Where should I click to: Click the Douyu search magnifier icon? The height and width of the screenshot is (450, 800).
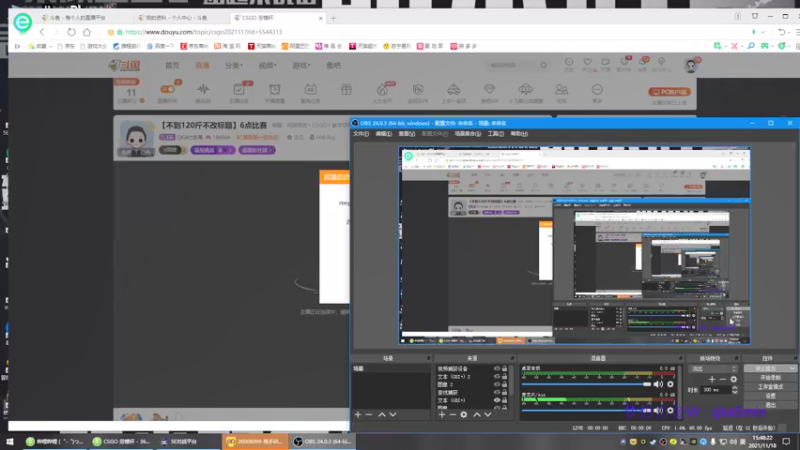click(543, 65)
